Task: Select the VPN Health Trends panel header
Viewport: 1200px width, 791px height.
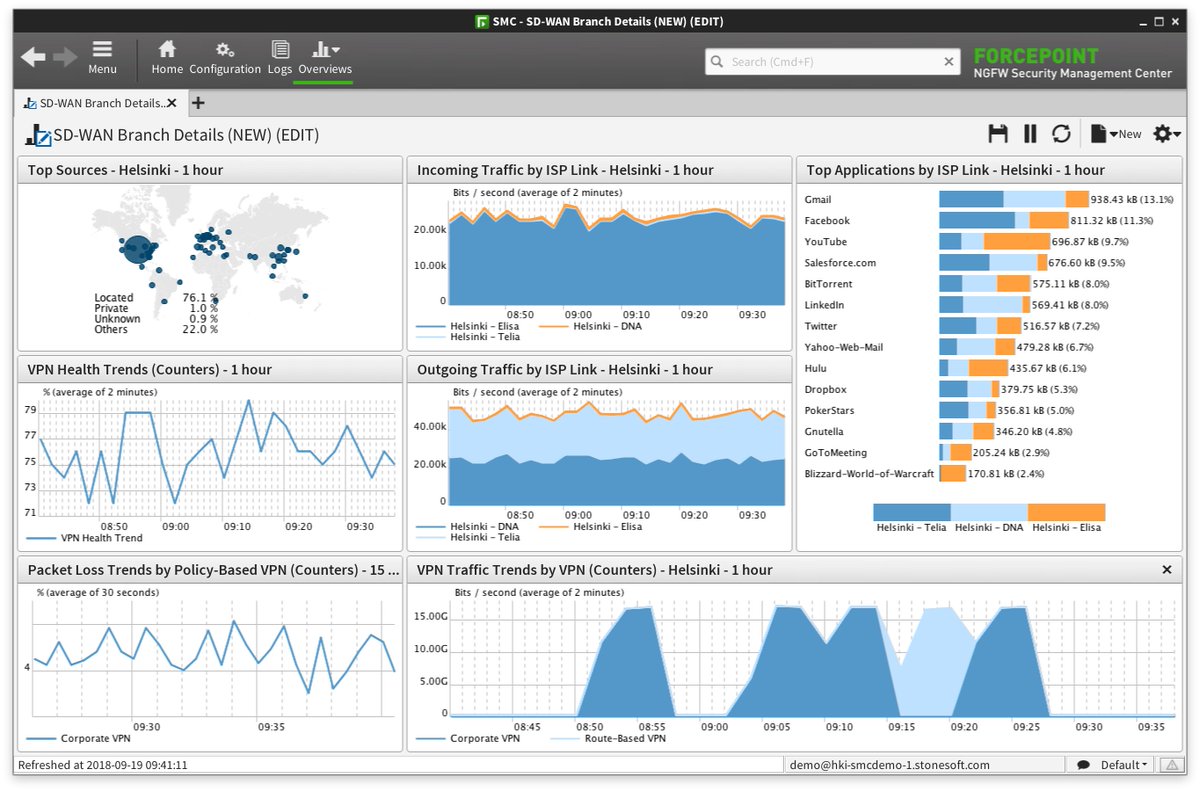Action: click(x=210, y=370)
